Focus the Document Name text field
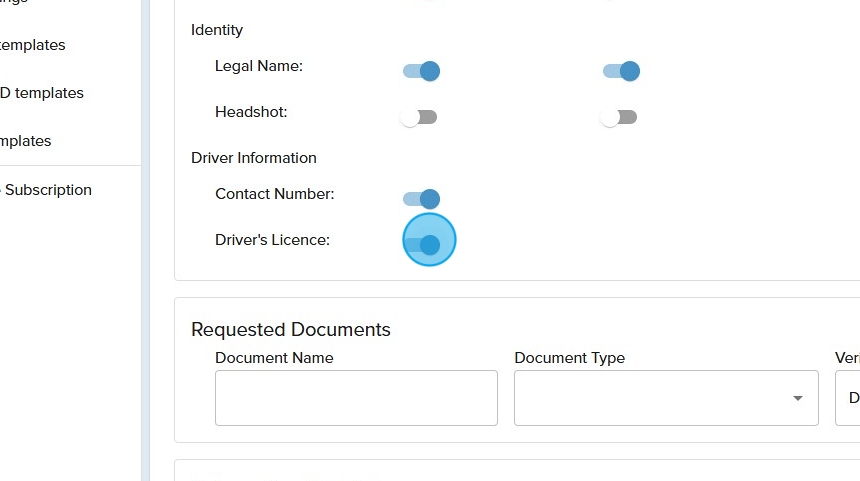860x481 pixels. (356, 398)
